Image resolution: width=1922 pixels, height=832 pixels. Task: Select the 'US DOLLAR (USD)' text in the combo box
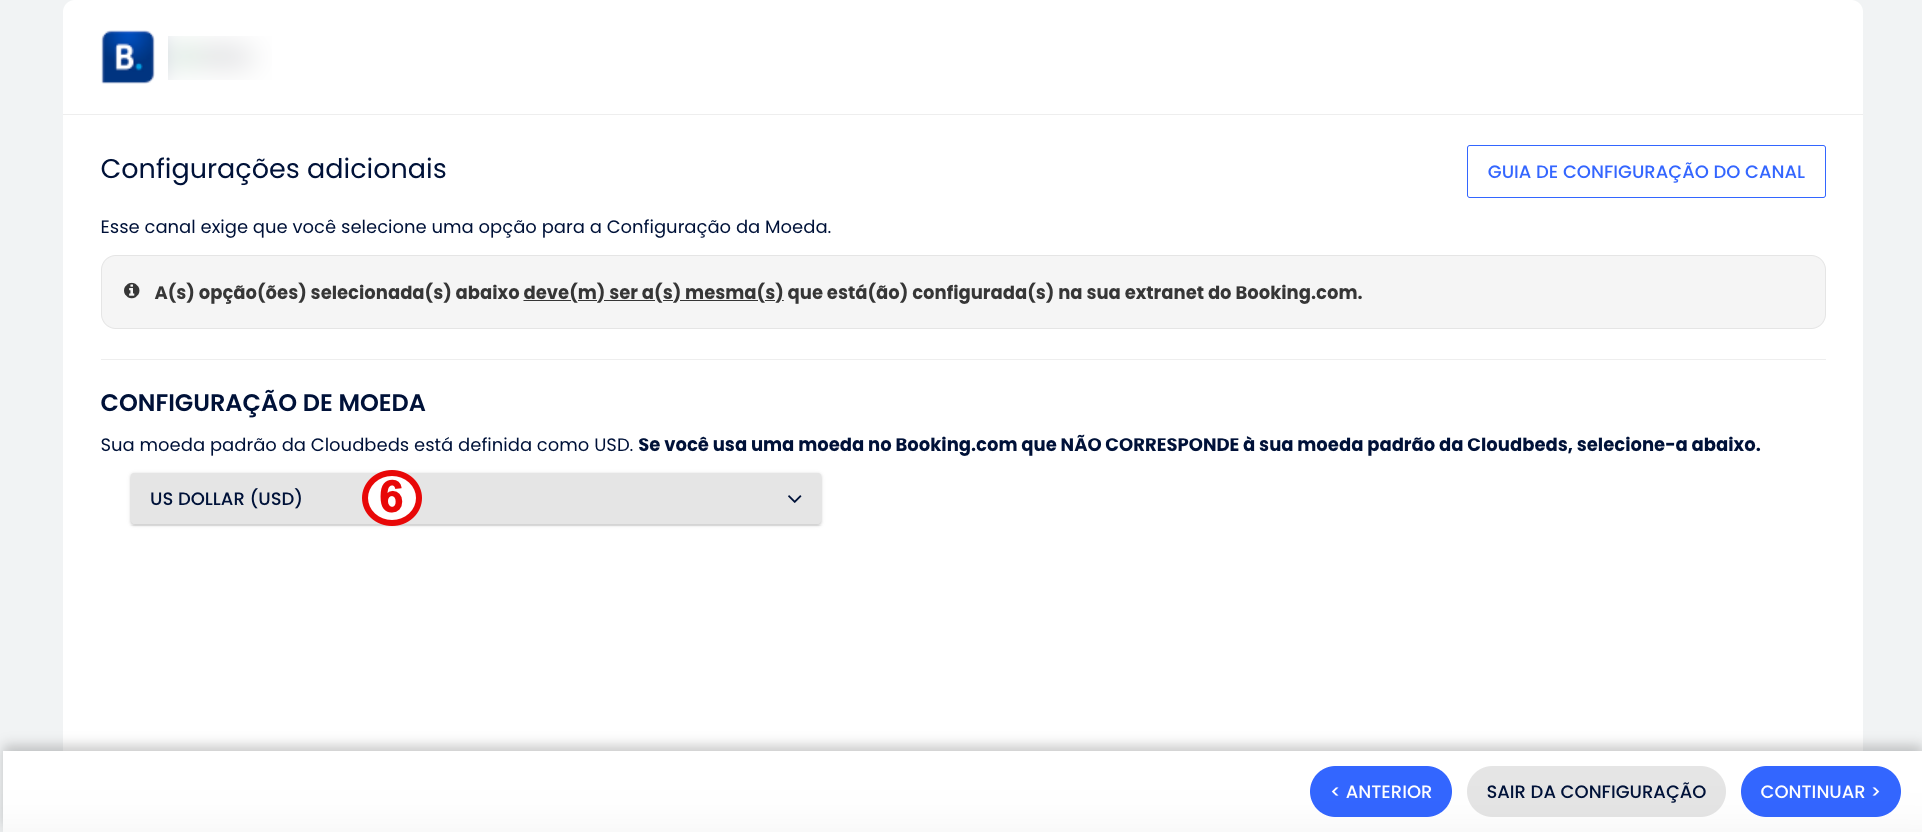[226, 499]
